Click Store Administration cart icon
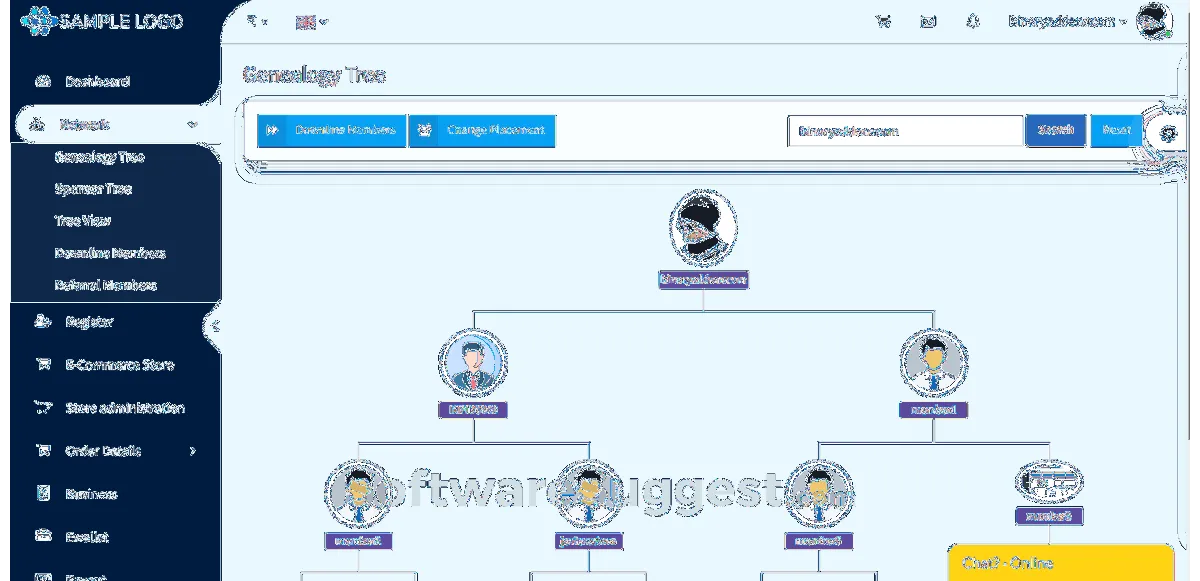Screen dimensions: 1200x581 pyautogui.click(x=43, y=408)
